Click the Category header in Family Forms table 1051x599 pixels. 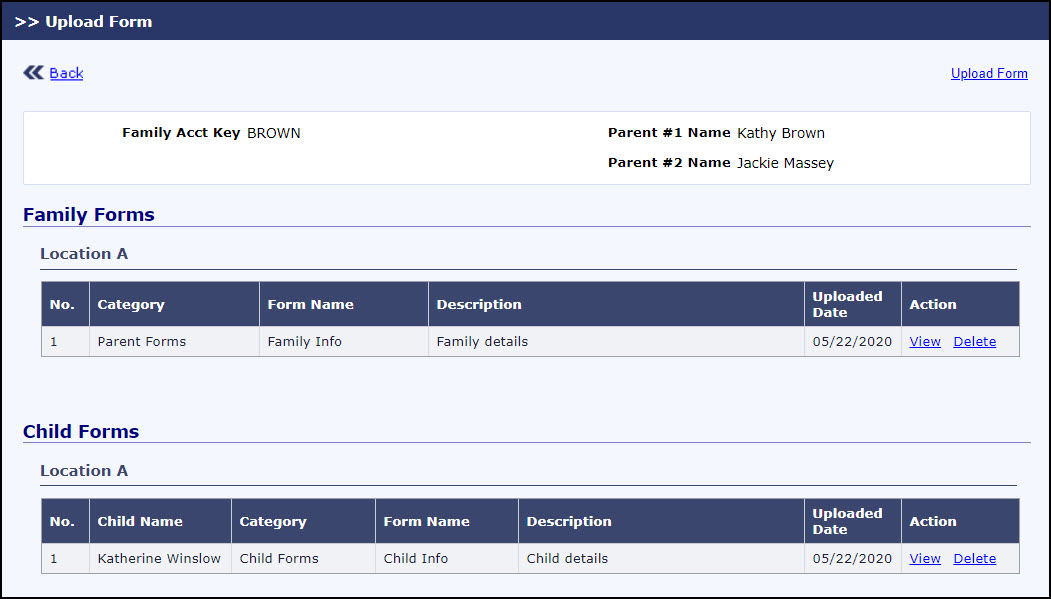pyautogui.click(x=131, y=305)
